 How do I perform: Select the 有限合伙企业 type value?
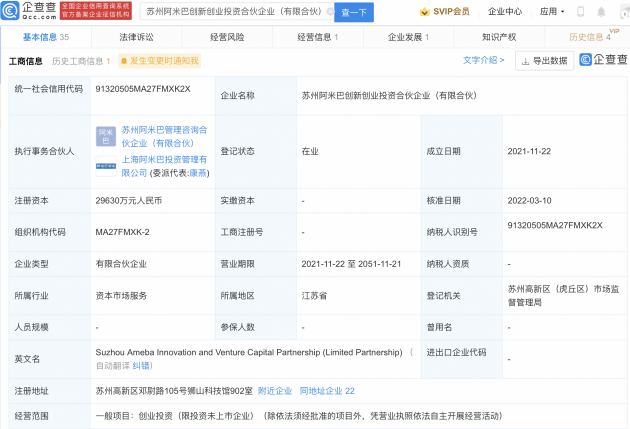[x=121, y=264]
